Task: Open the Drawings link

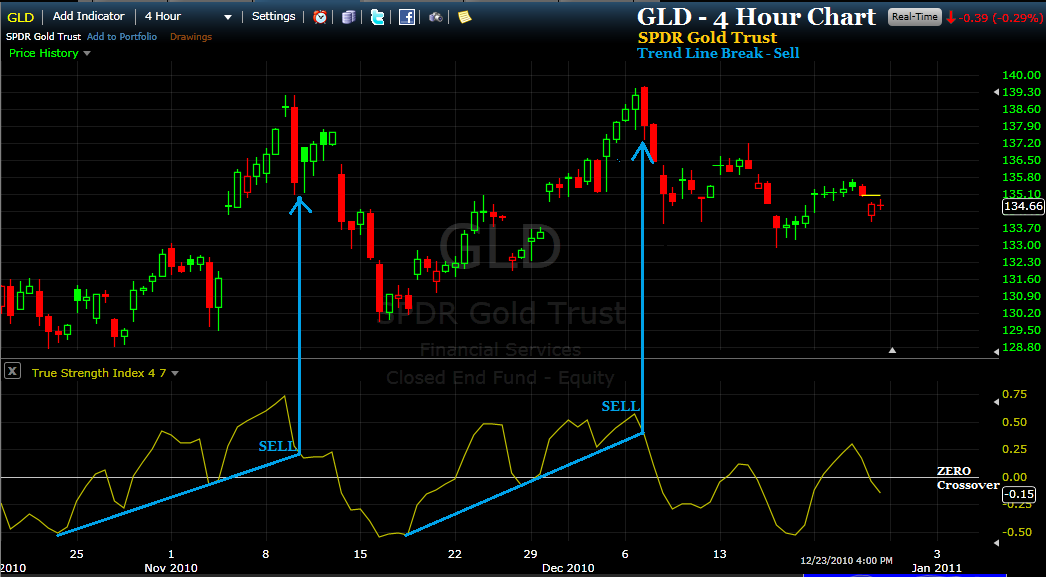Action: (x=191, y=37)
